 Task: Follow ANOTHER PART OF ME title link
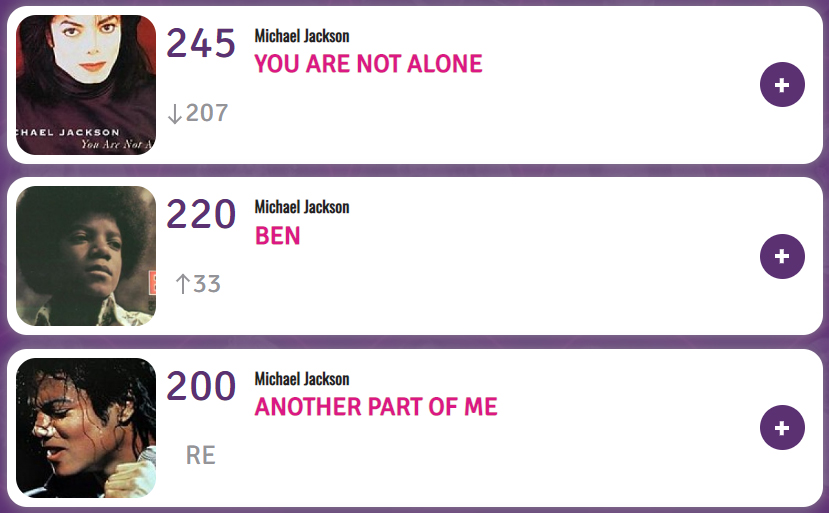[376, 407]
